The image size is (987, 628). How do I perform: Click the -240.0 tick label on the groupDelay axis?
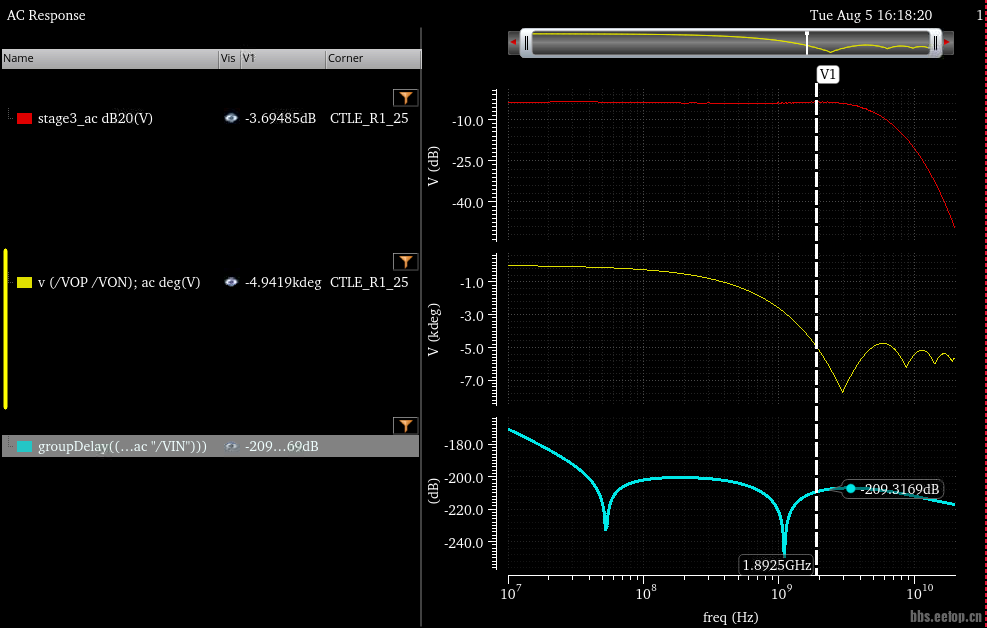[463, 543]
